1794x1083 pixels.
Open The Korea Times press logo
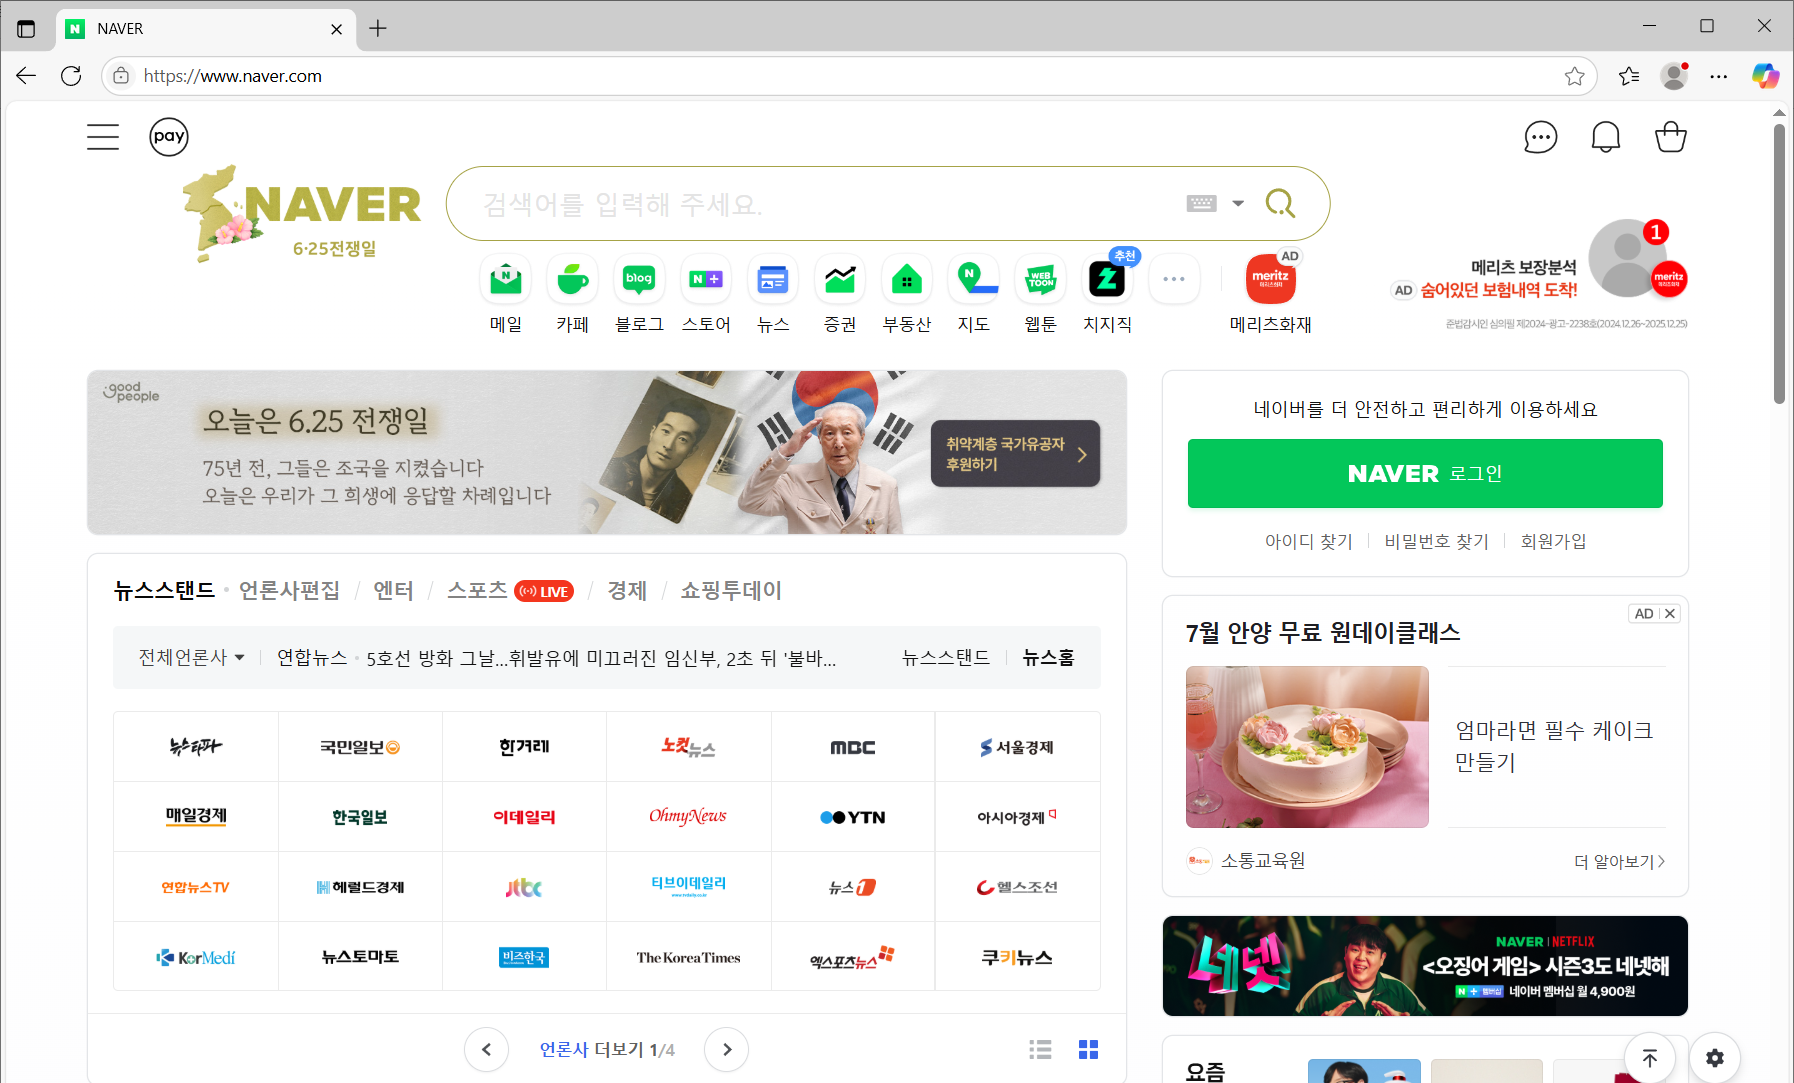(689, 957)
